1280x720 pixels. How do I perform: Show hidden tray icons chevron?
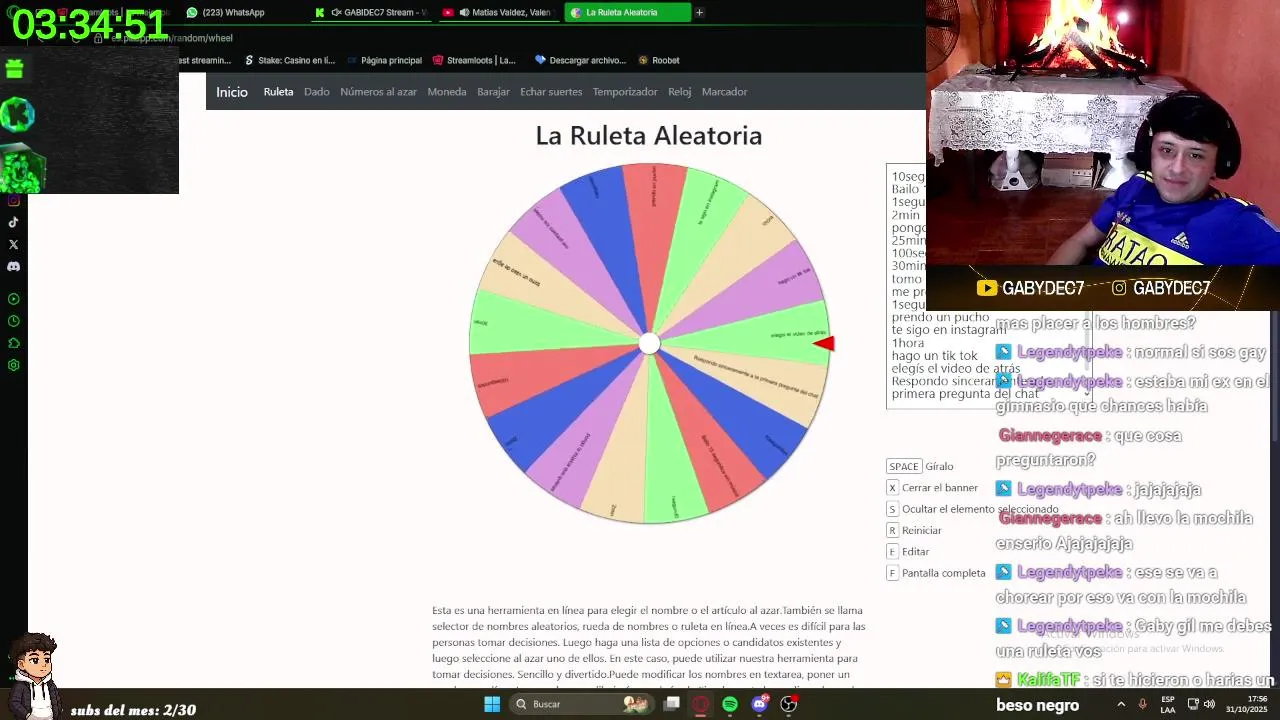click(x=1121, y=704)
